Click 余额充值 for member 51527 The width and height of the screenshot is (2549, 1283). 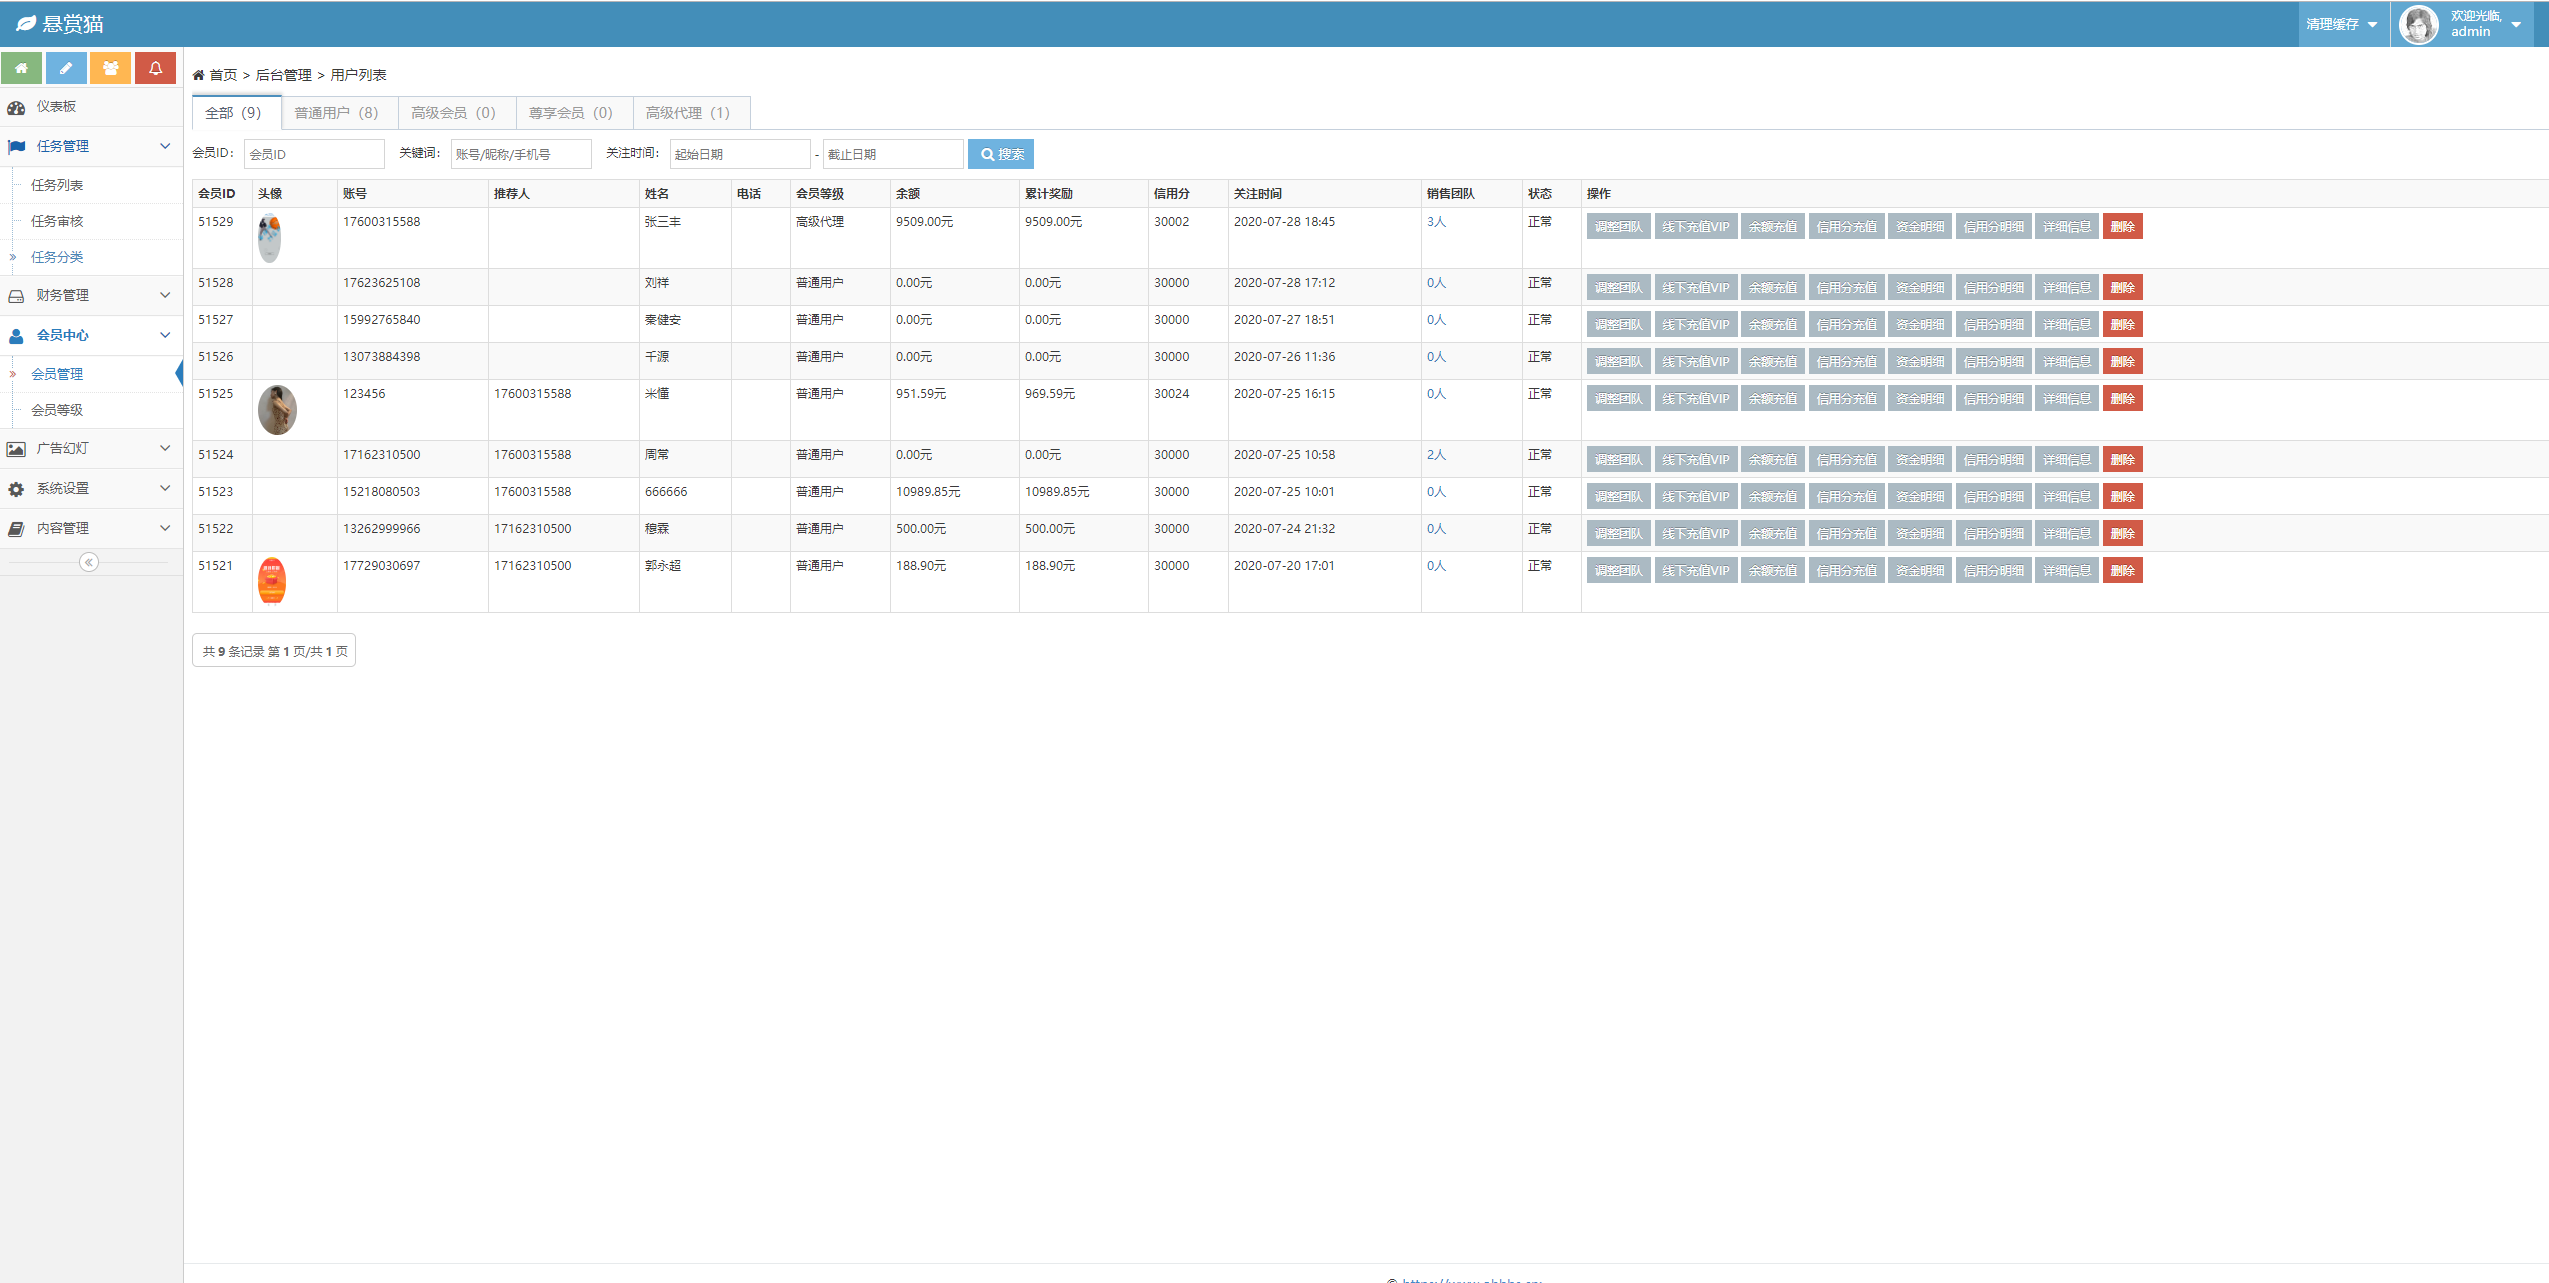(1772, 325)
